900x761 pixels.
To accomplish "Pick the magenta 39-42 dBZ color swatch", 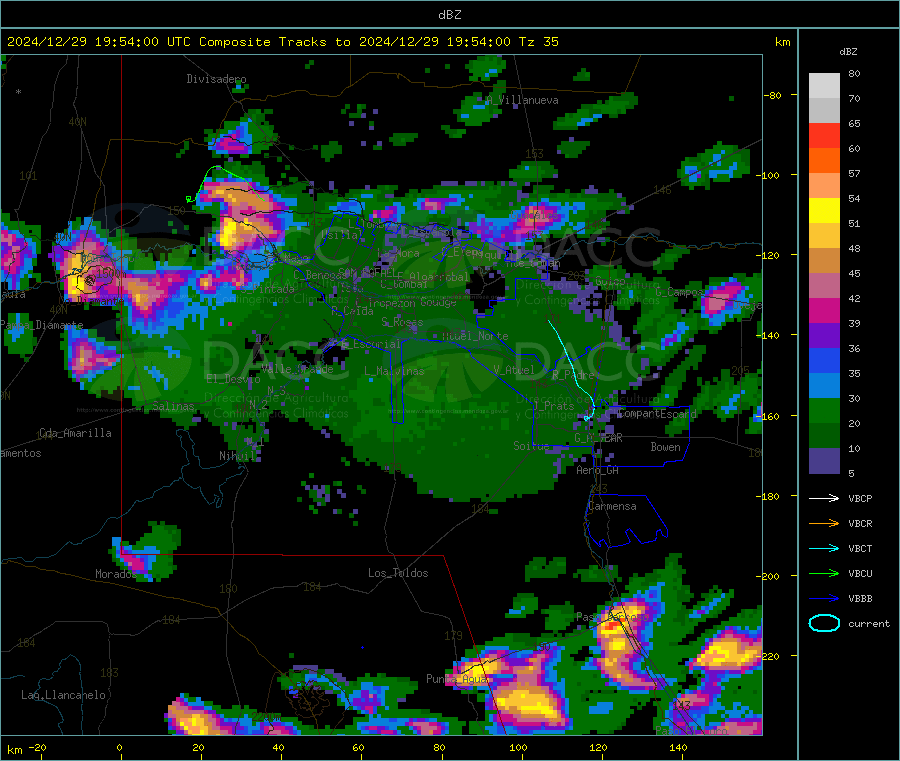I will pos(824,310).
